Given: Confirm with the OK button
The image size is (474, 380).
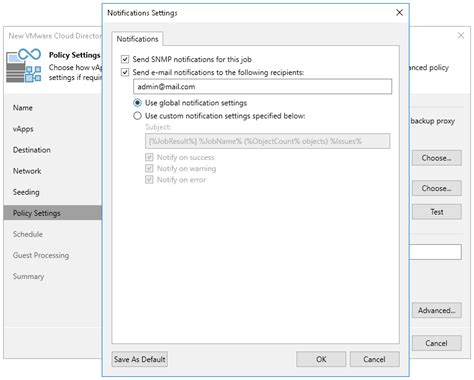Looking at the screenshot, I should pos(321,359).
